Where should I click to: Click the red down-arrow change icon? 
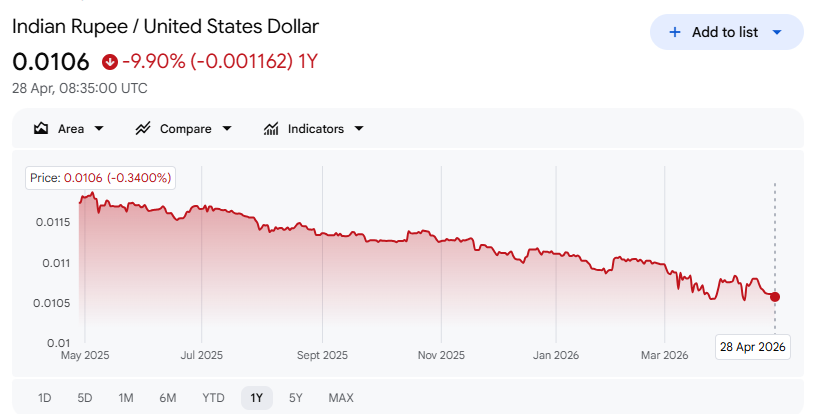click(x=110, y=62)
